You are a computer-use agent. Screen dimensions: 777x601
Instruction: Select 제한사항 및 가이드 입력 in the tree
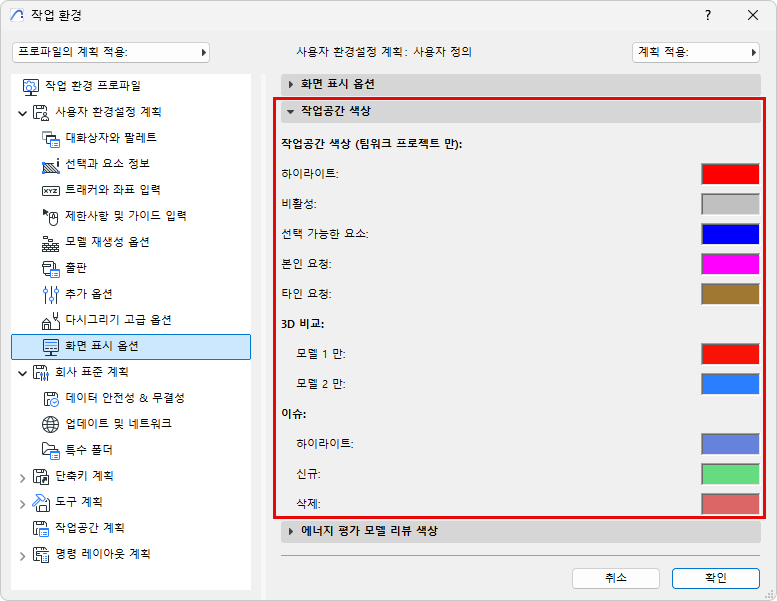coord(126,216)
